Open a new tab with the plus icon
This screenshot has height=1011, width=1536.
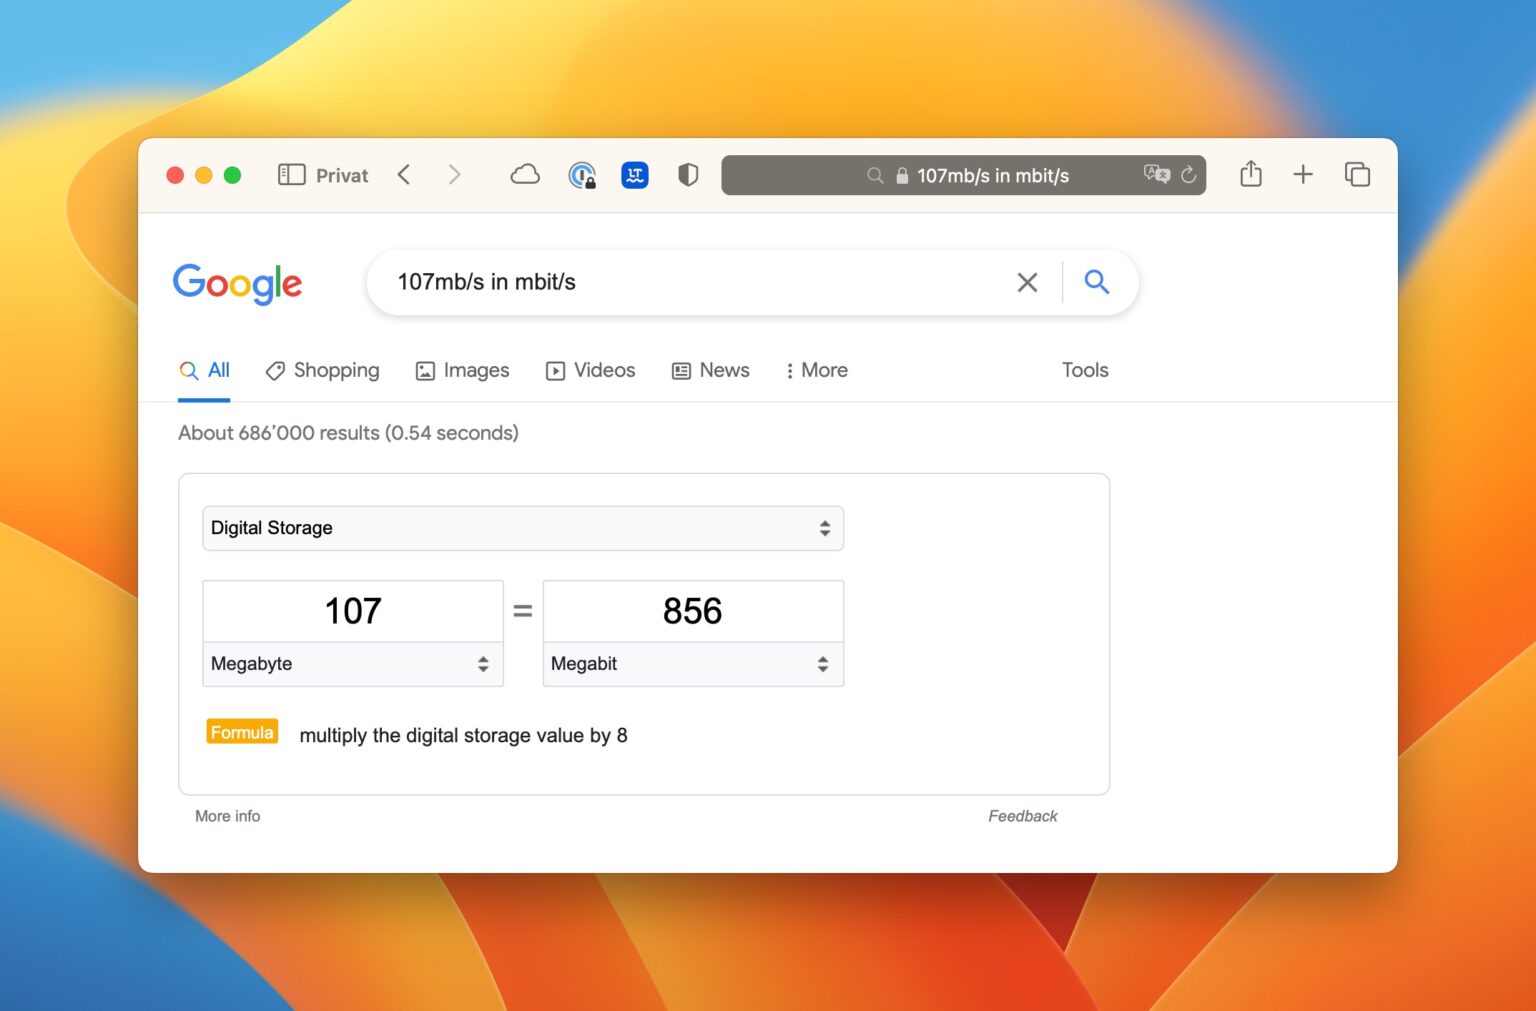point(1303,174)
